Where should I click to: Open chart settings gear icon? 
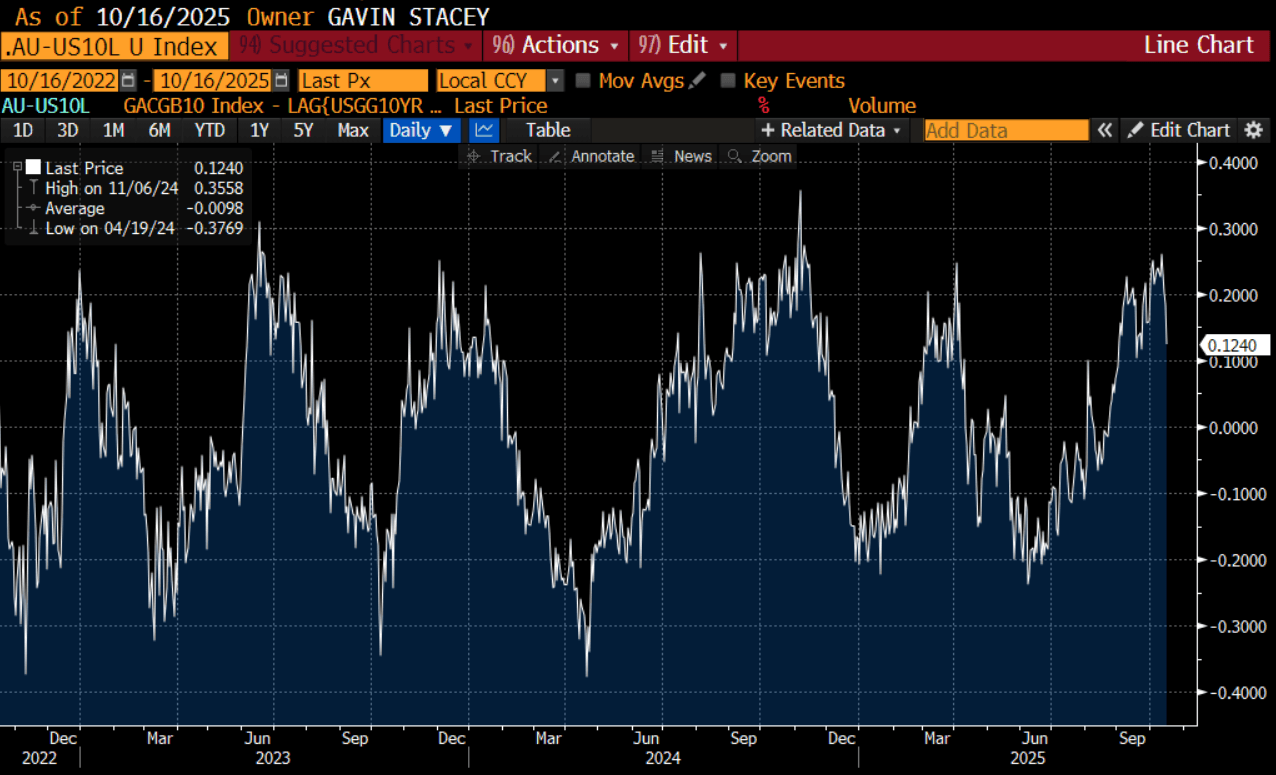click(1253, 130)
